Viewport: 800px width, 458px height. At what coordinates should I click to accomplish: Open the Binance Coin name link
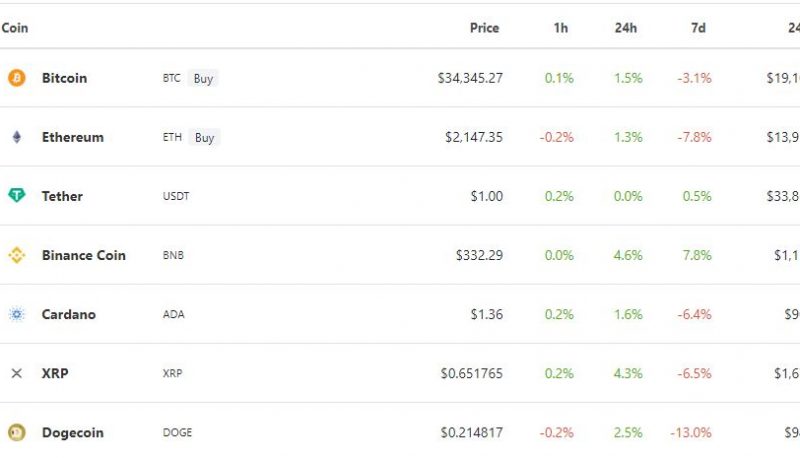pyautogui.click(x=84, y=255)
